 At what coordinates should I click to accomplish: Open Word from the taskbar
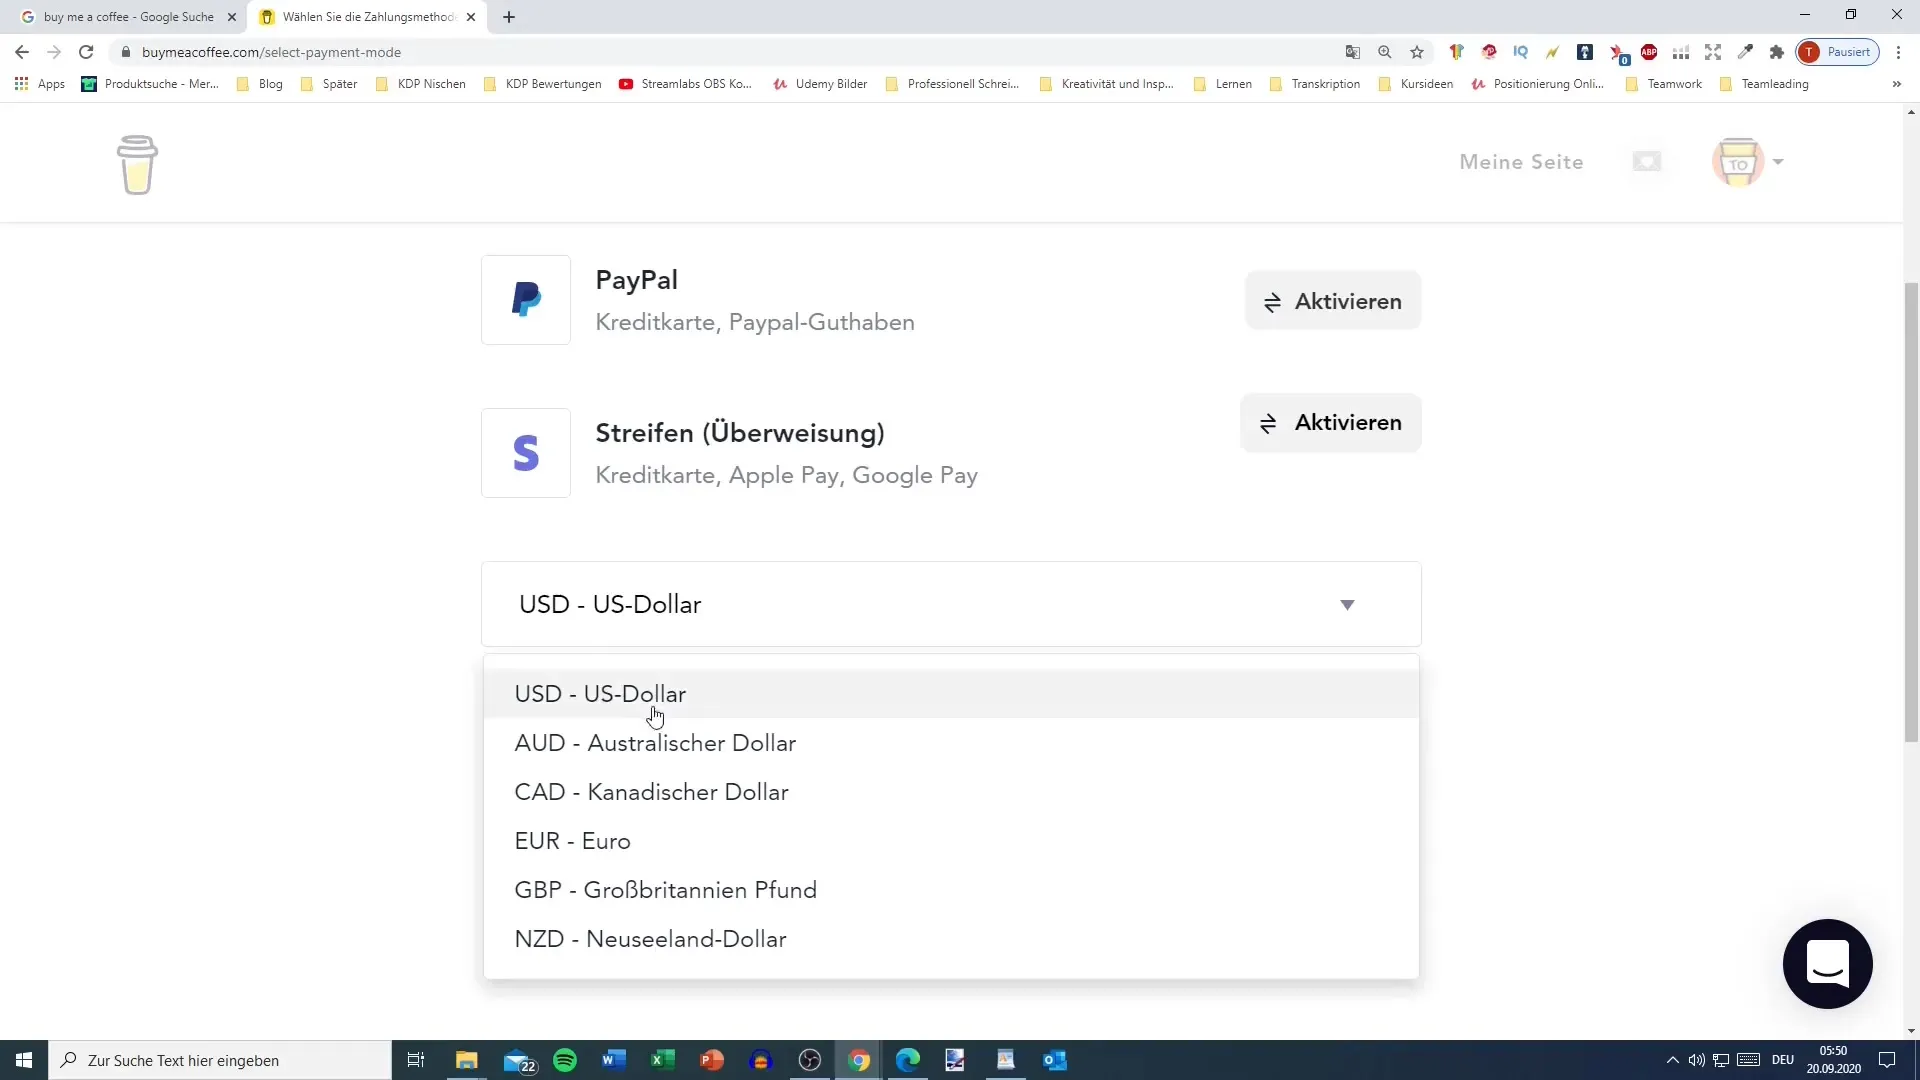[x=614, y=1060]
